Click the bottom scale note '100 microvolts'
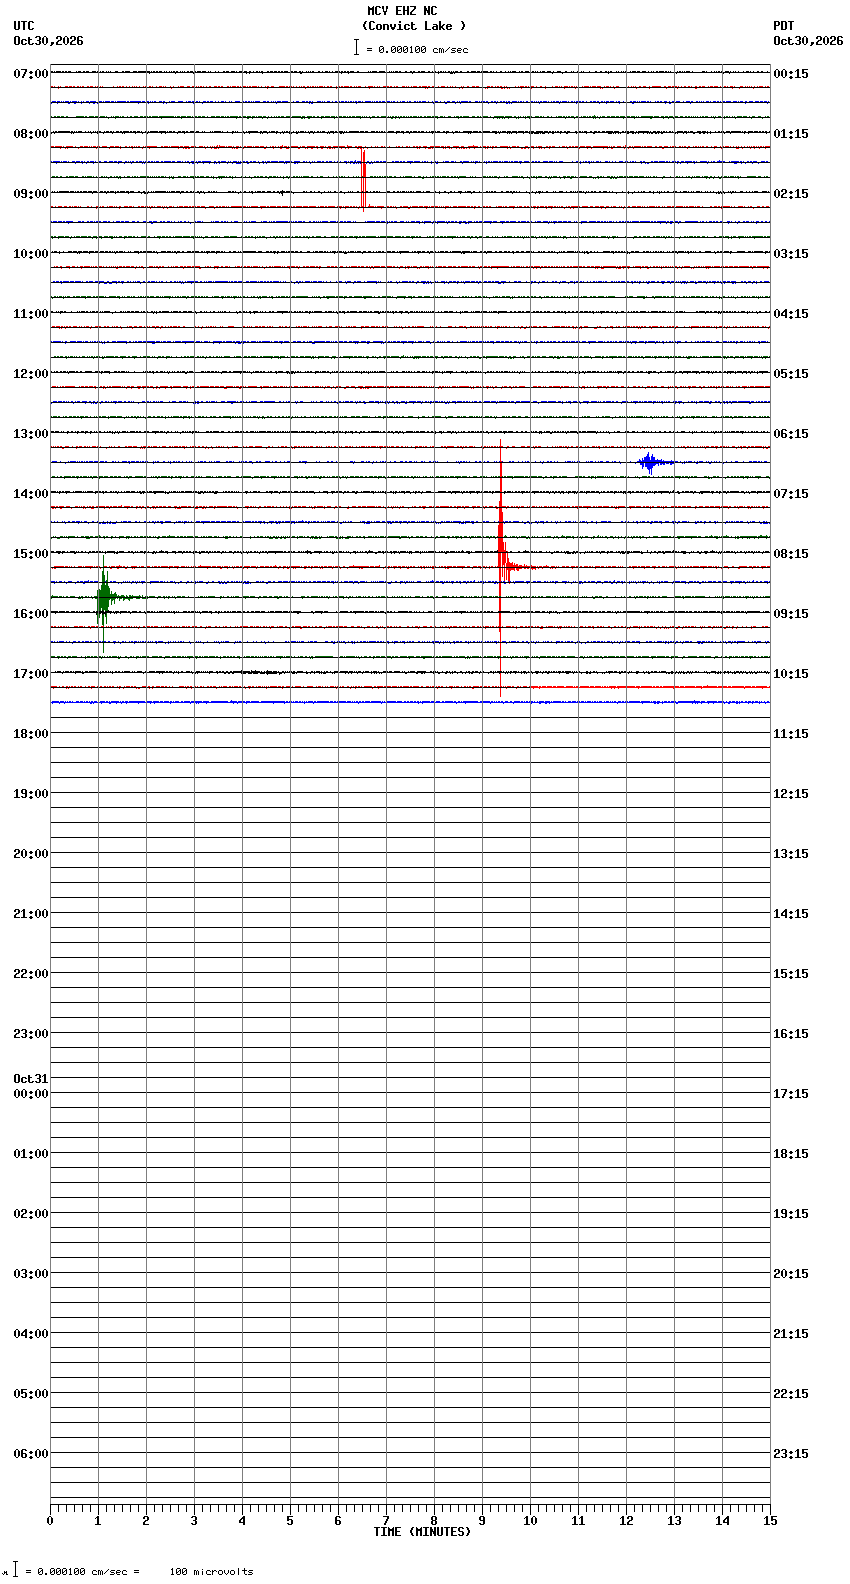Screen dimensions: 850x1584 click(x=211, y=1572)
